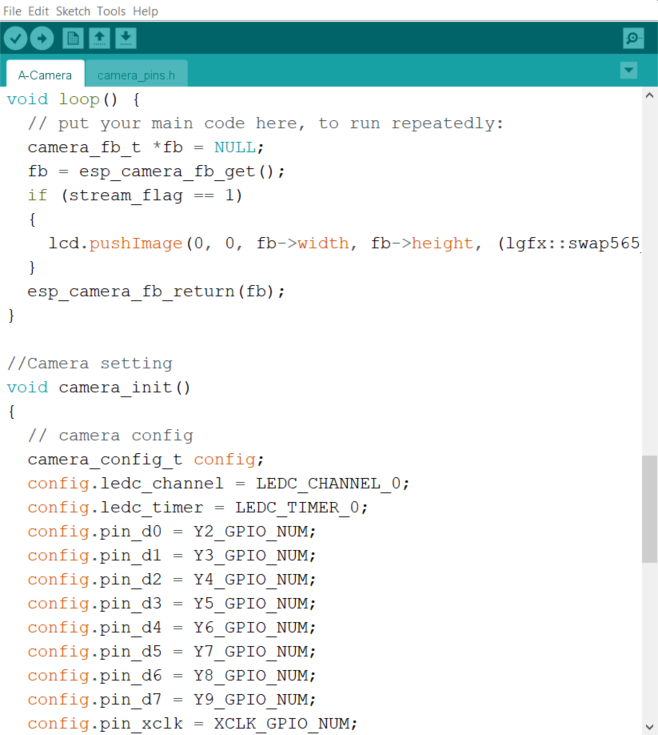Click the 'config.pin_d7 = Y9_GPIO_NUM;' line

172,699
